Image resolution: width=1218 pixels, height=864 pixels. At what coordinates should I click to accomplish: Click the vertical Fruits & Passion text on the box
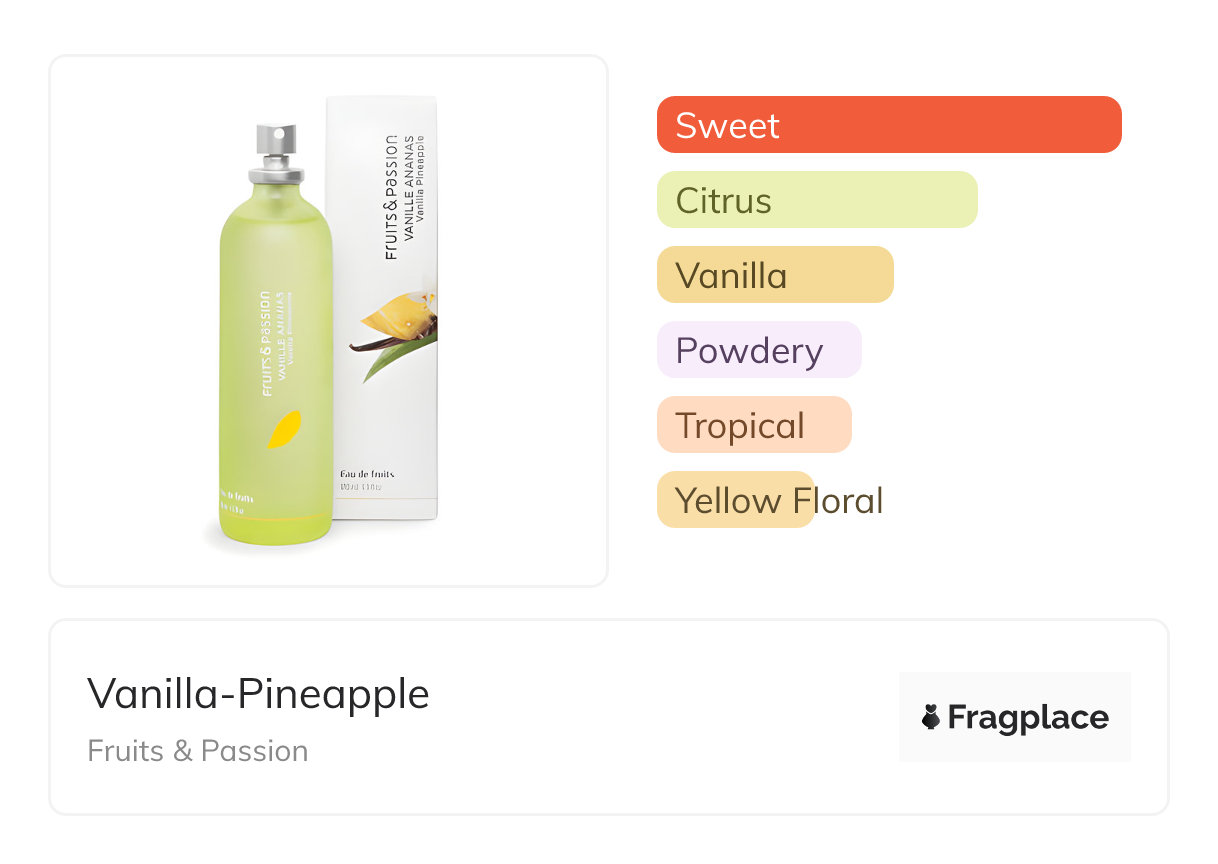tap(391, 197)
